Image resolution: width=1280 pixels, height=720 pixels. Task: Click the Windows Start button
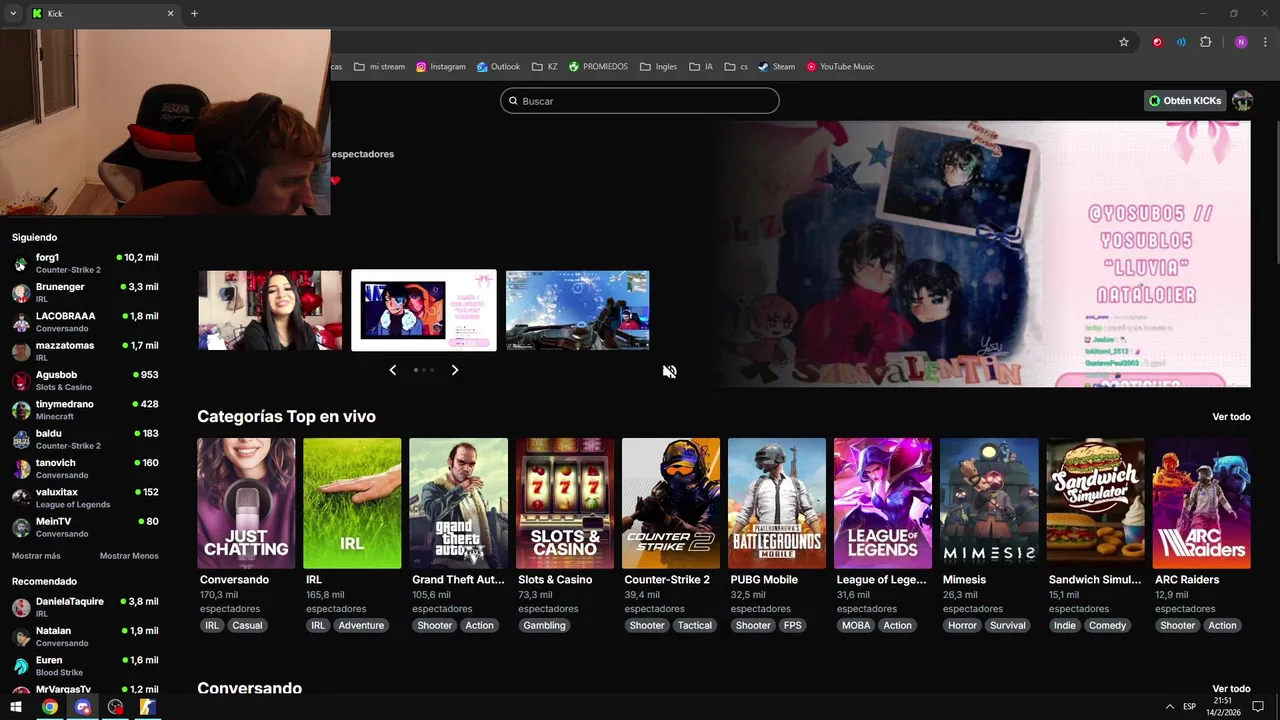pos(16,707)
